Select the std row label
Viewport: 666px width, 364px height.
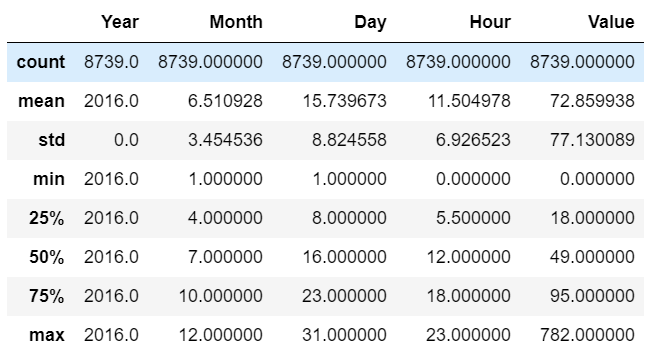(52, 140)
